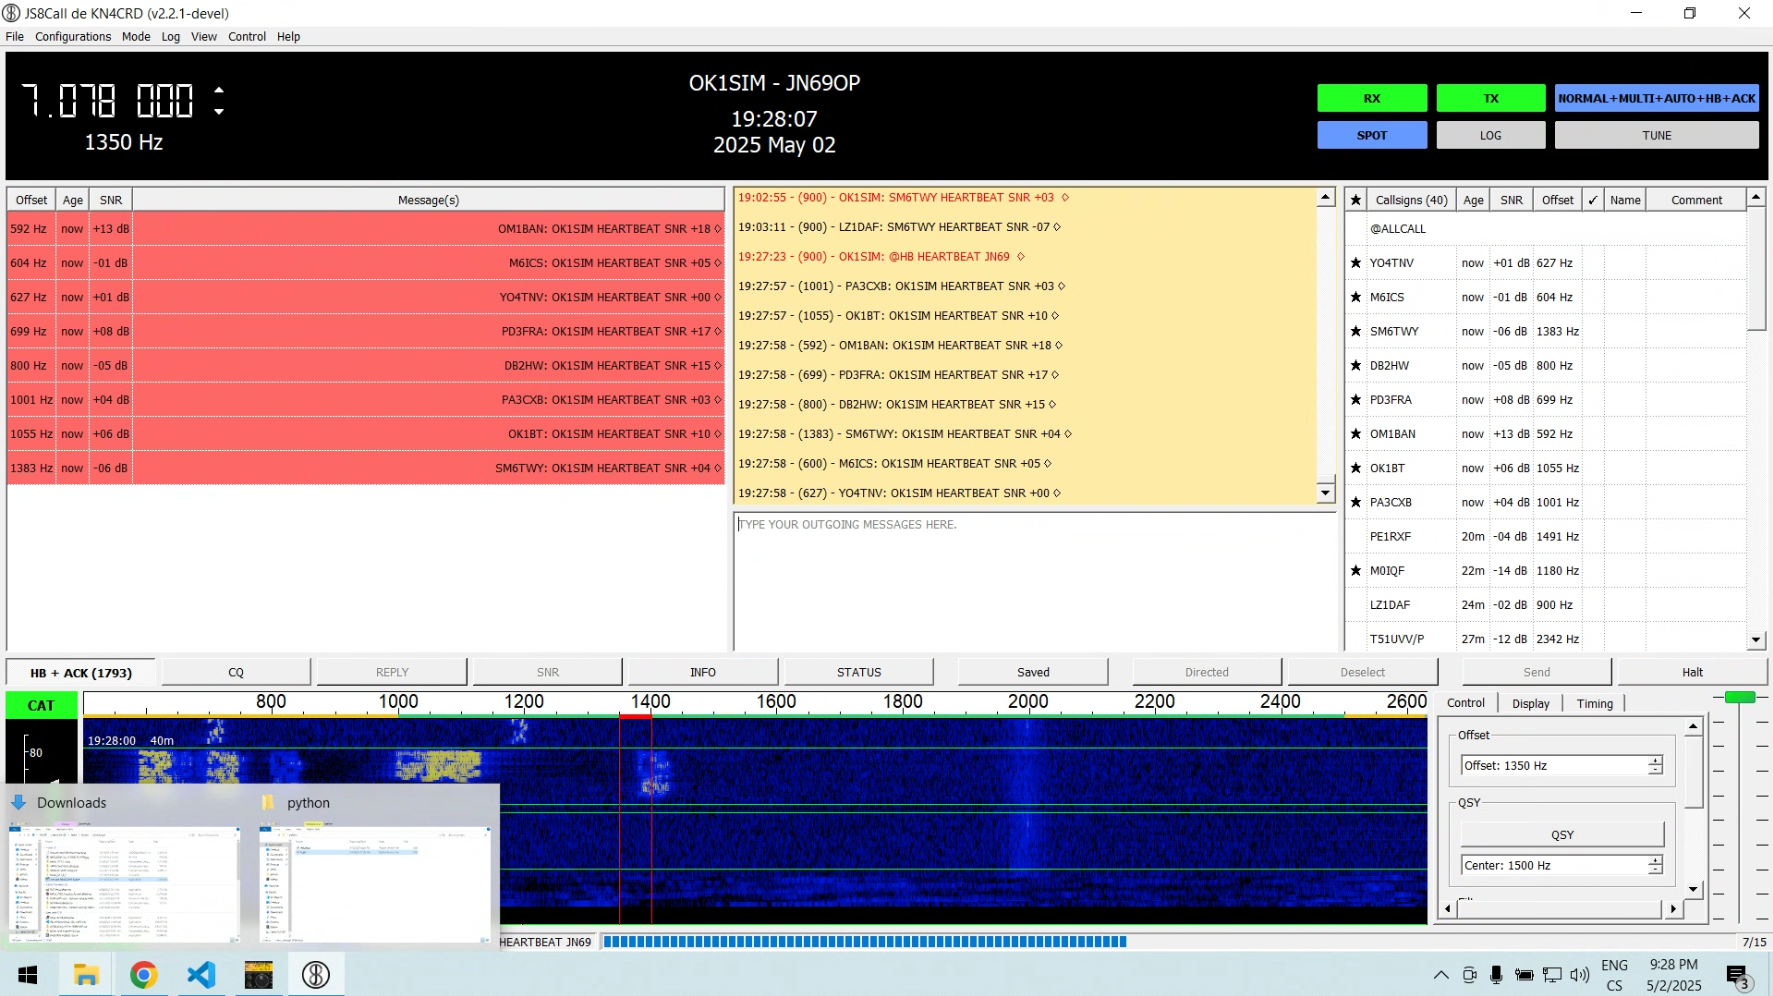Sort by the star column header

click(x=1356, y=200)
